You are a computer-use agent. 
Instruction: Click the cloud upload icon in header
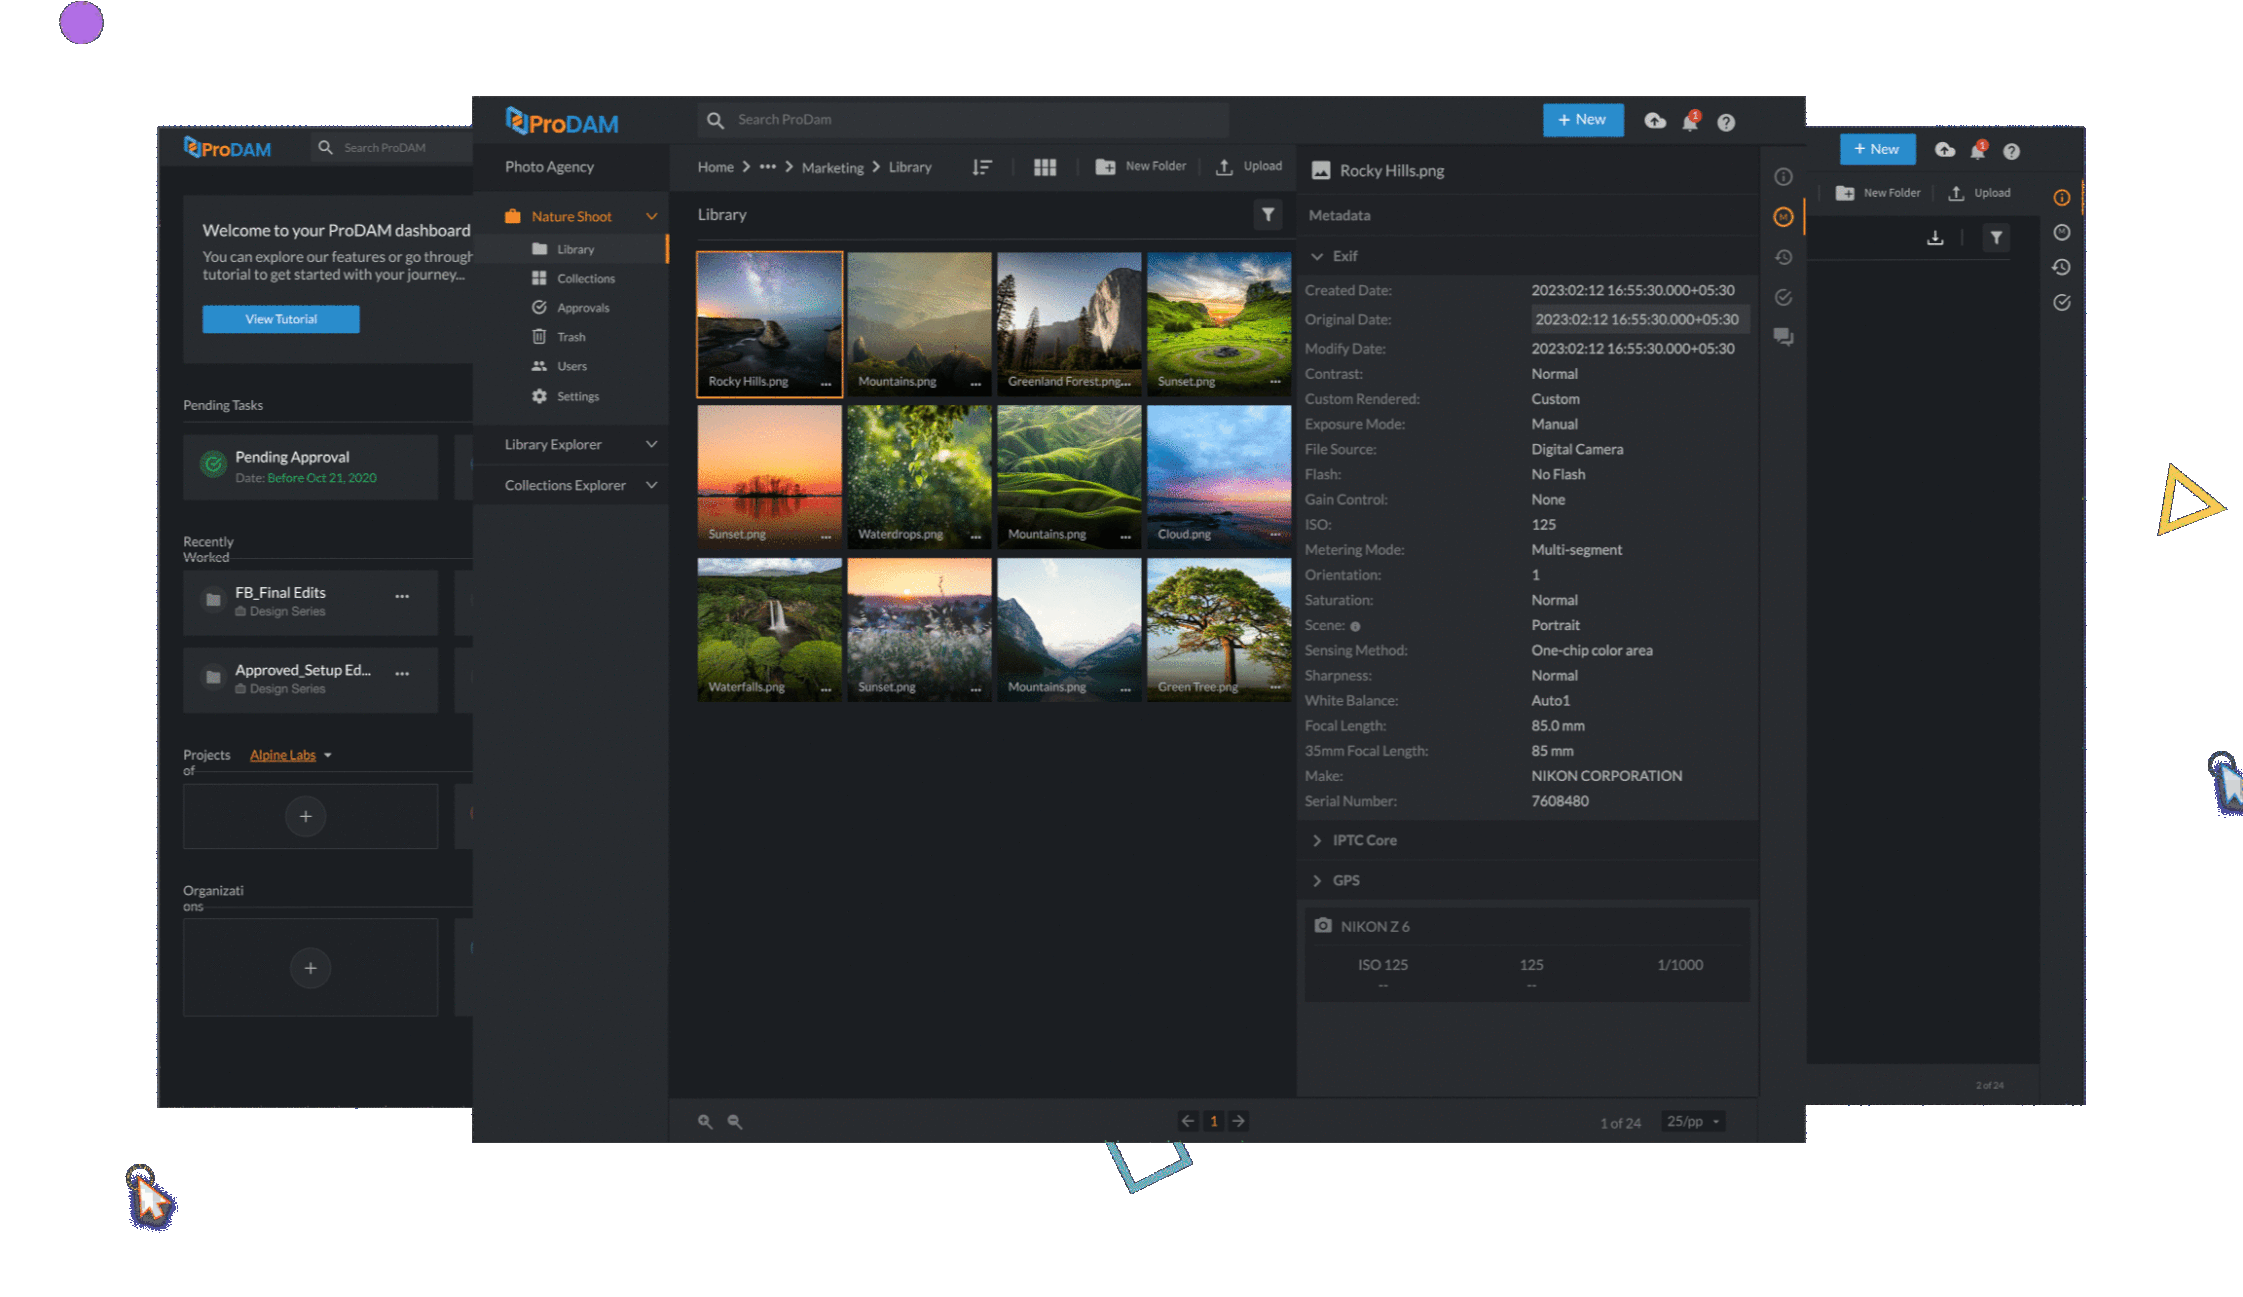coord(1655,121)
